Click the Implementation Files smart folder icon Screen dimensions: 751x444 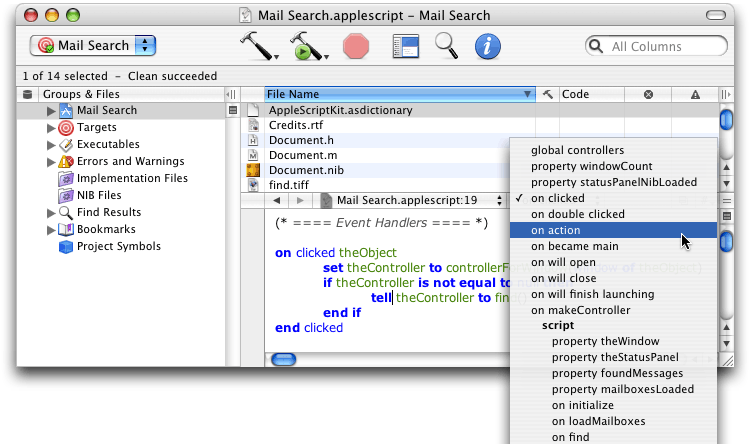(66, 179)
